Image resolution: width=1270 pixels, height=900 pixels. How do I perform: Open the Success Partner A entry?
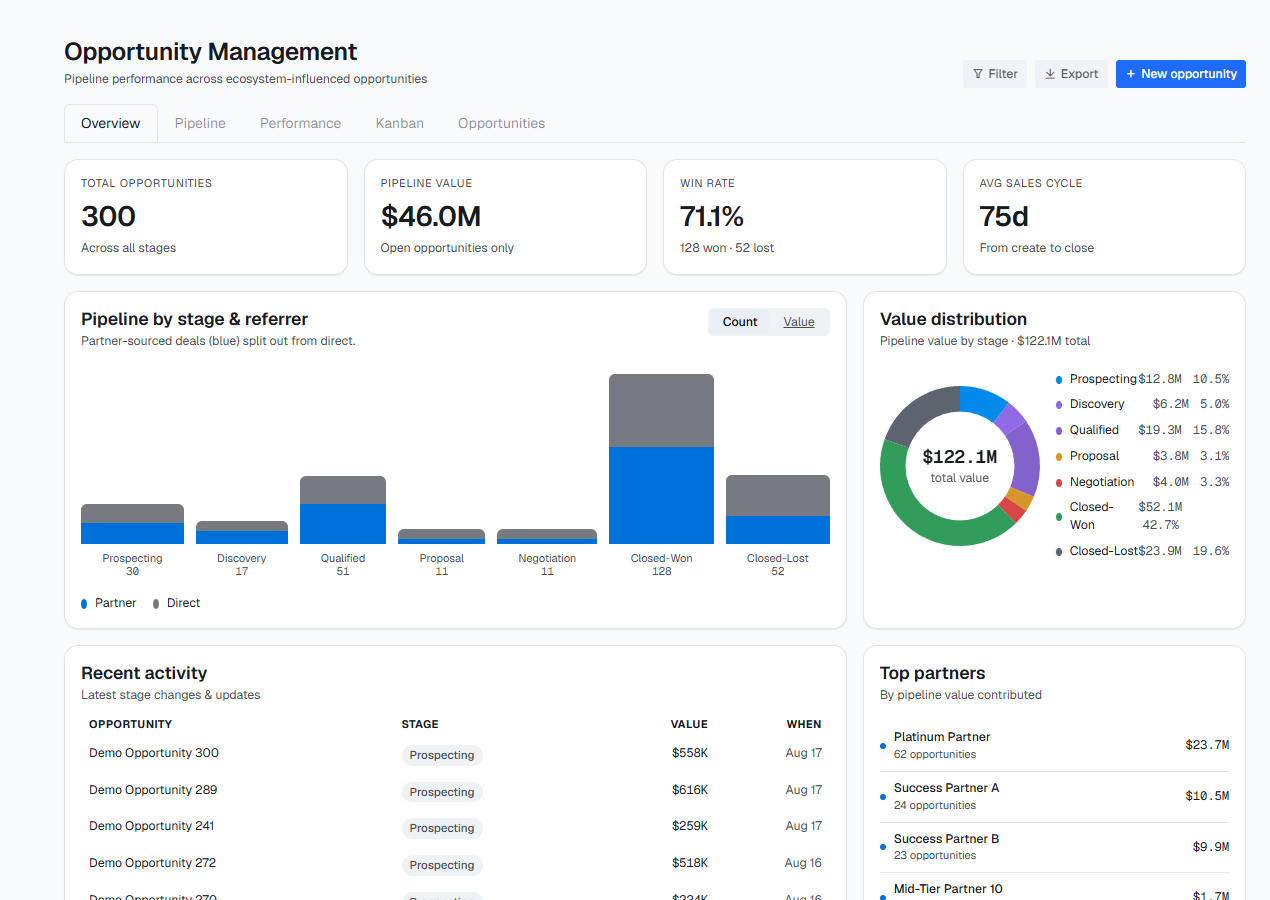pos(1054,796)
